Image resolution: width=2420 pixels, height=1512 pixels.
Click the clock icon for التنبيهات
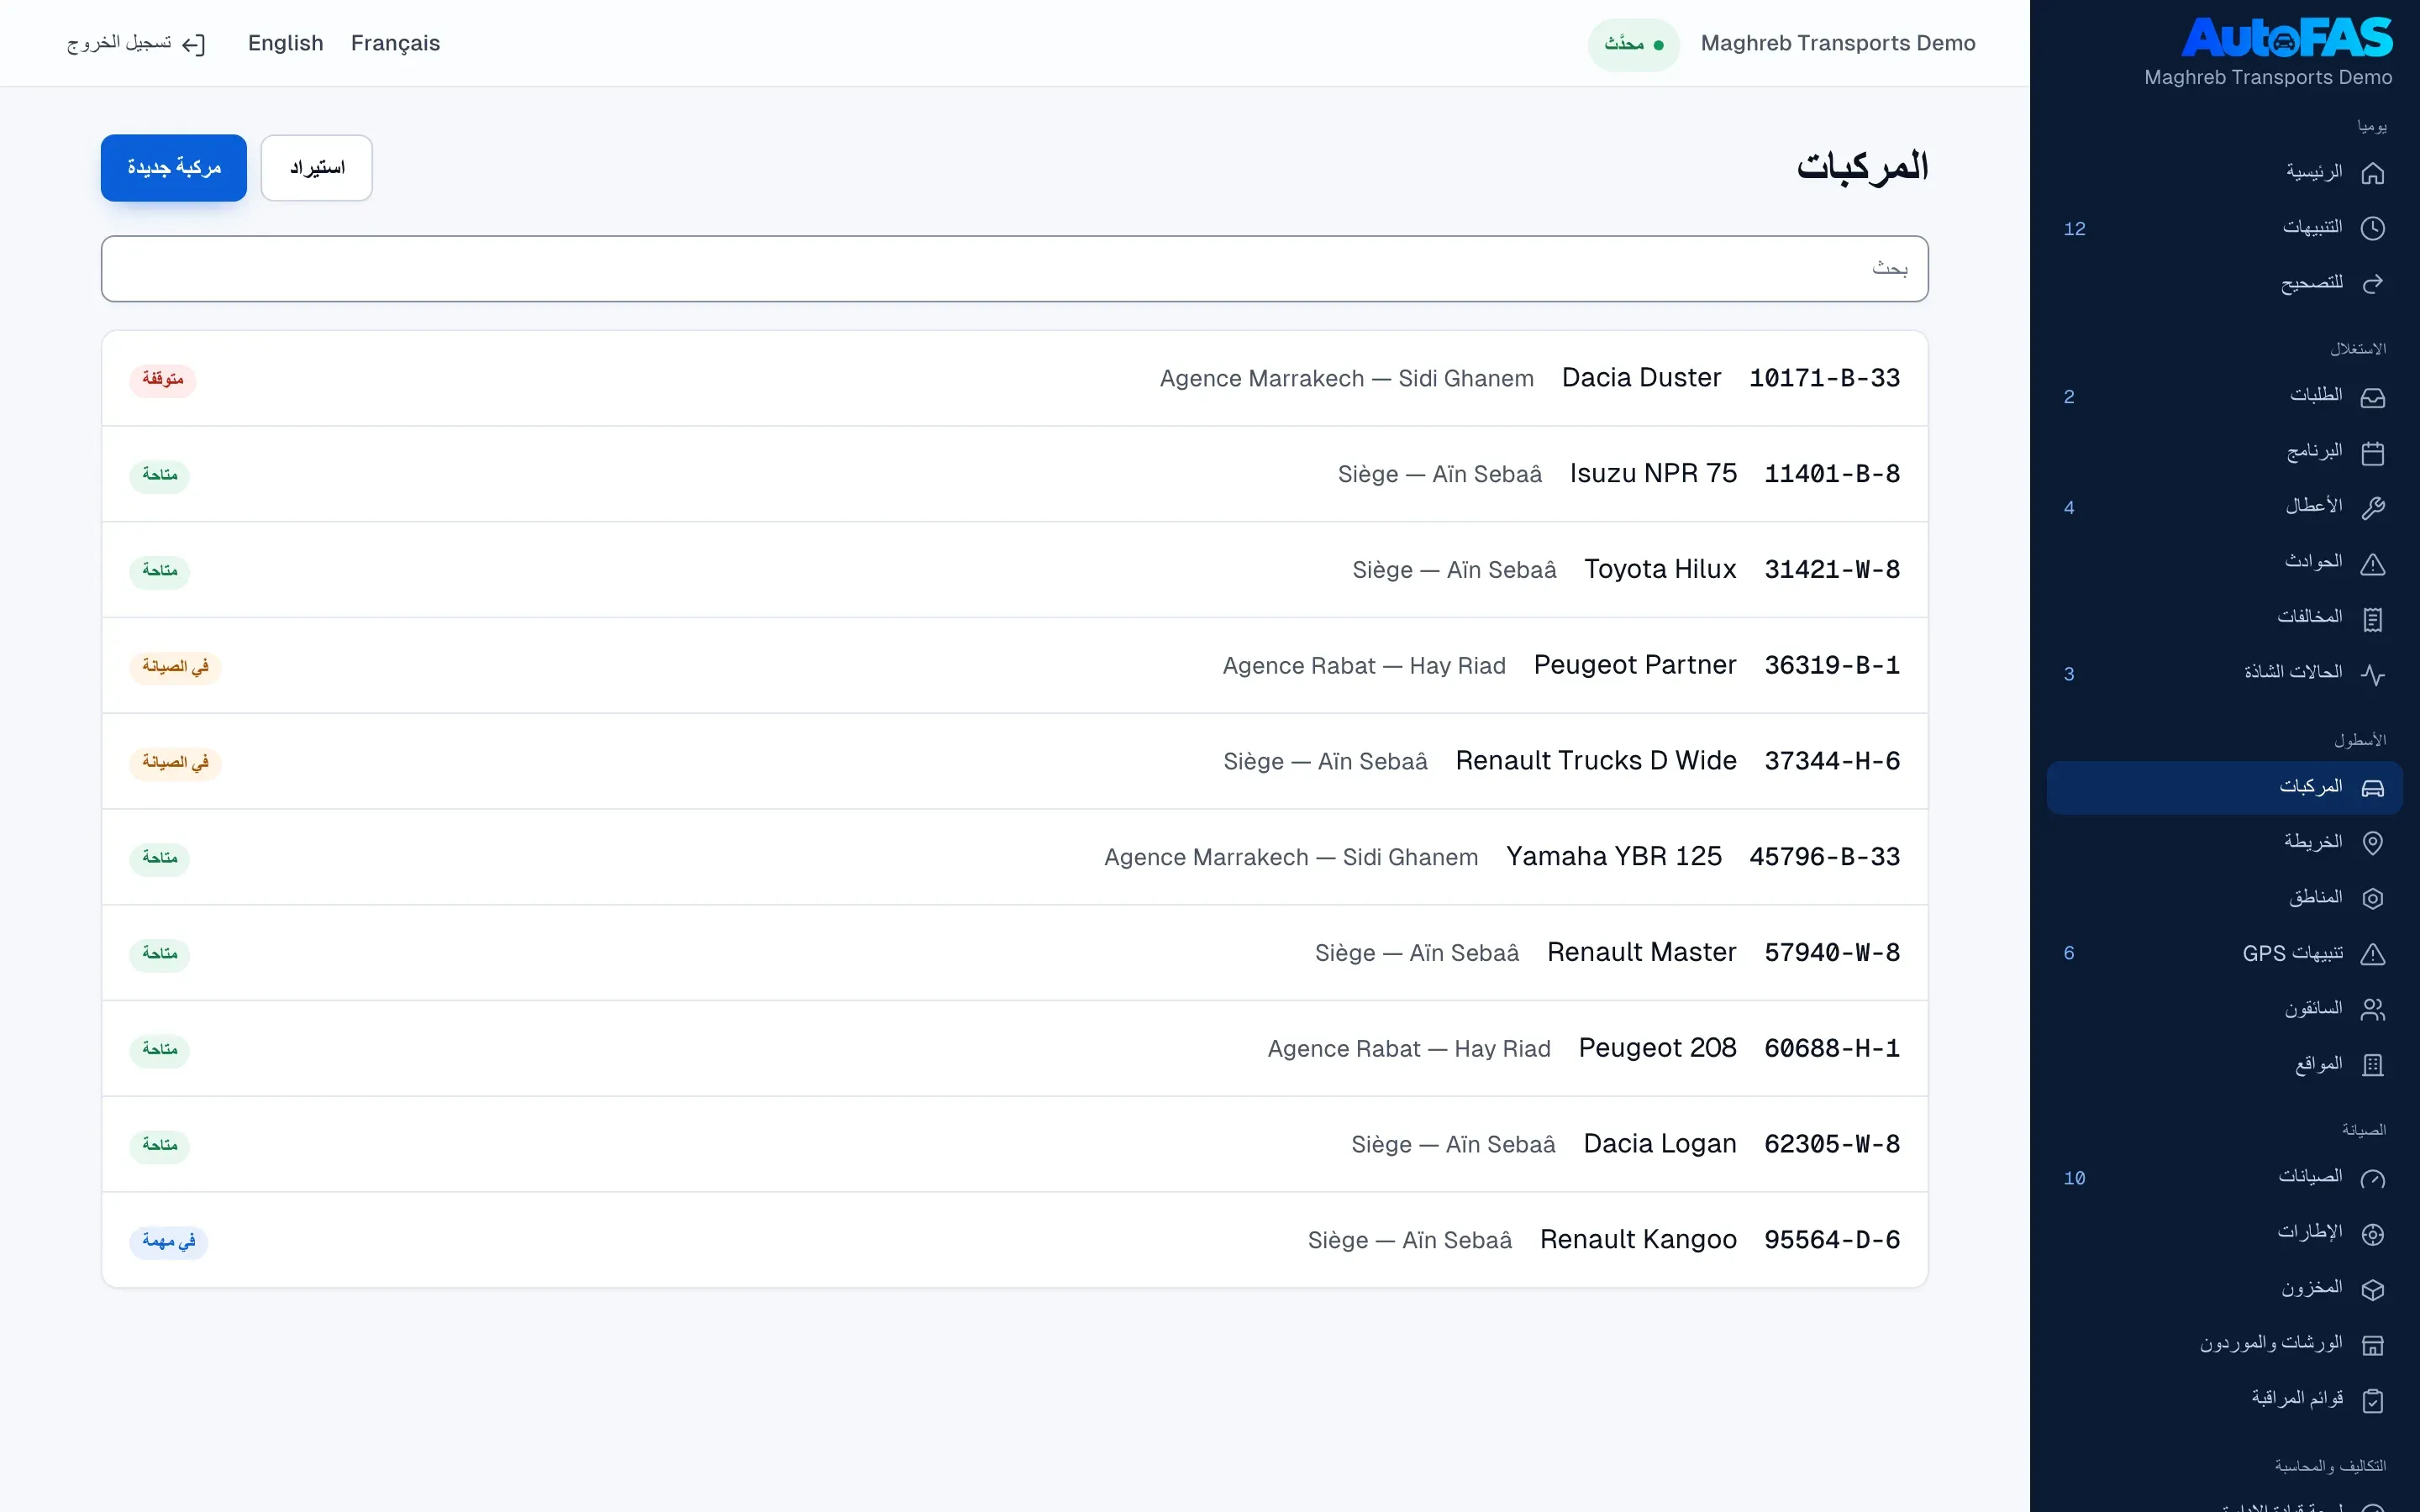(x=2372, y=228)
